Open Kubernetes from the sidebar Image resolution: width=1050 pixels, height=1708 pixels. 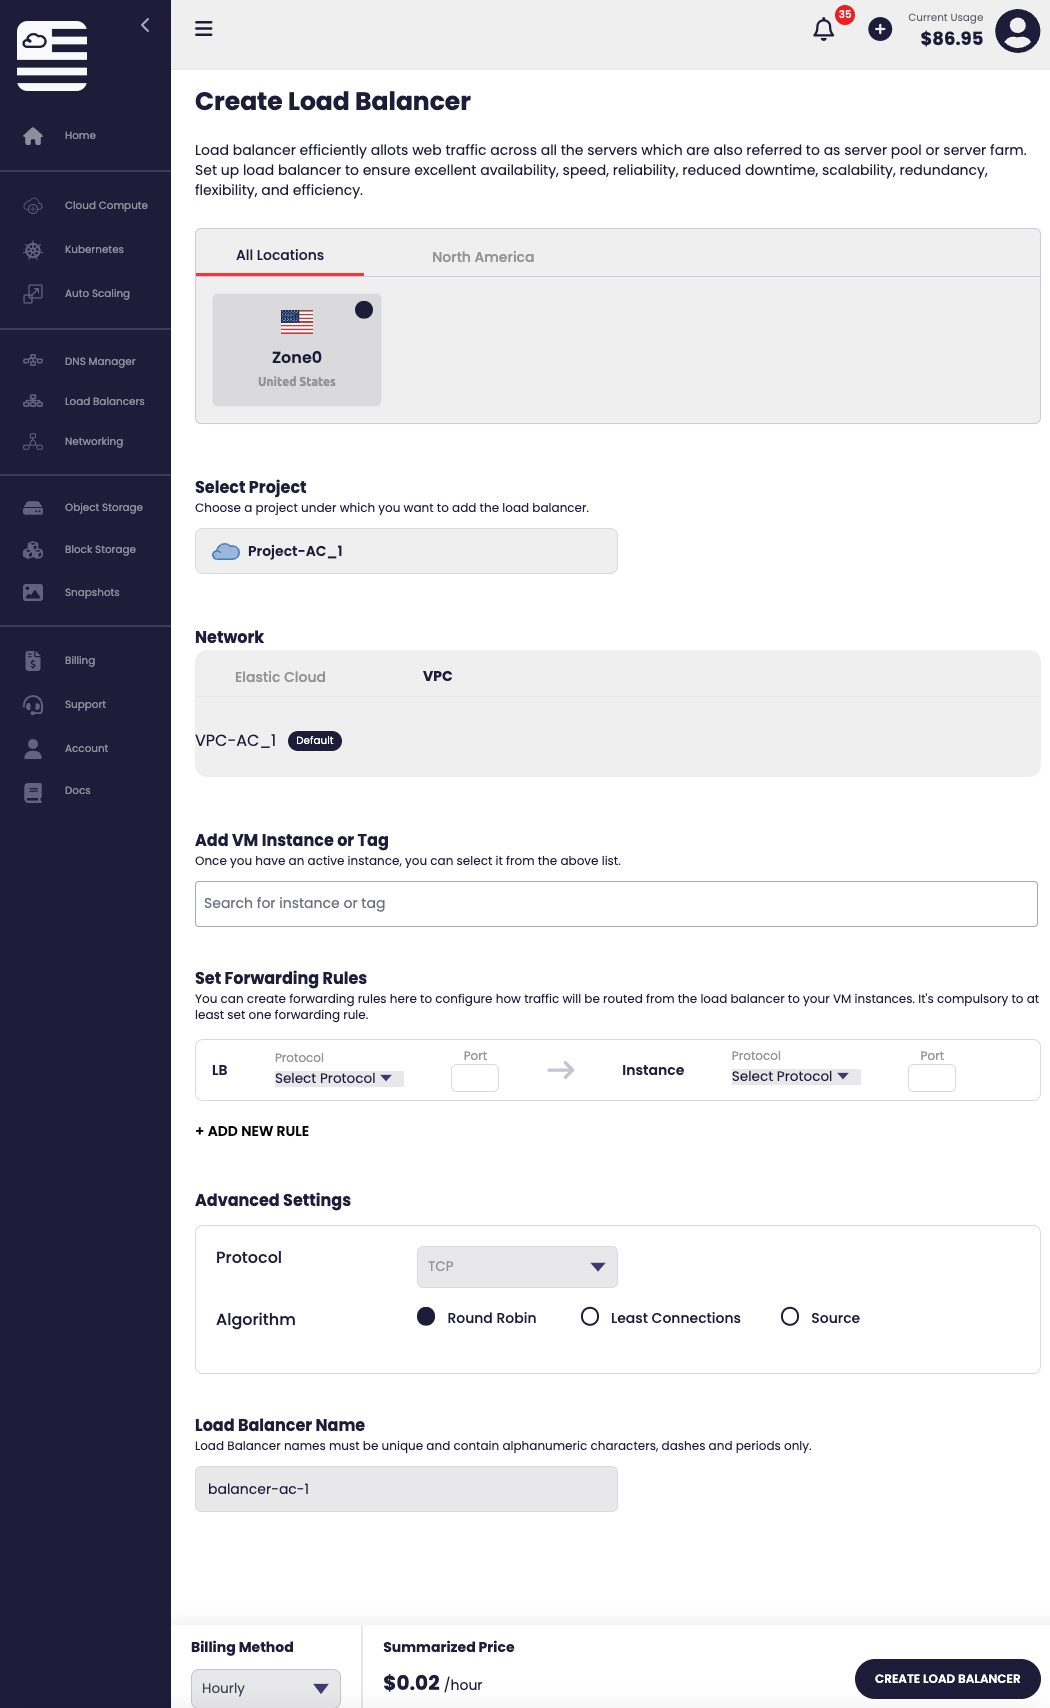tap(94, 250)
